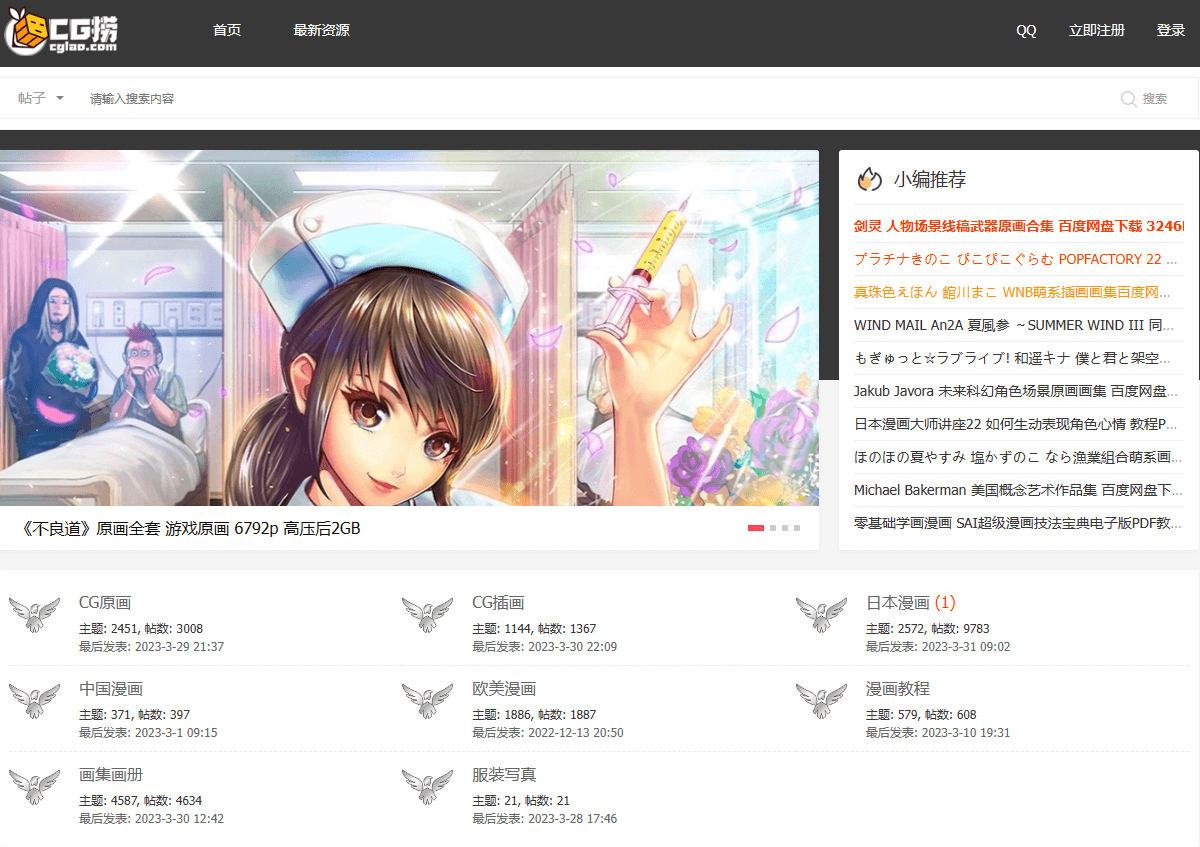Click the stats text 主题: 2451, 帖数: 3008

(x=141, y=629)
